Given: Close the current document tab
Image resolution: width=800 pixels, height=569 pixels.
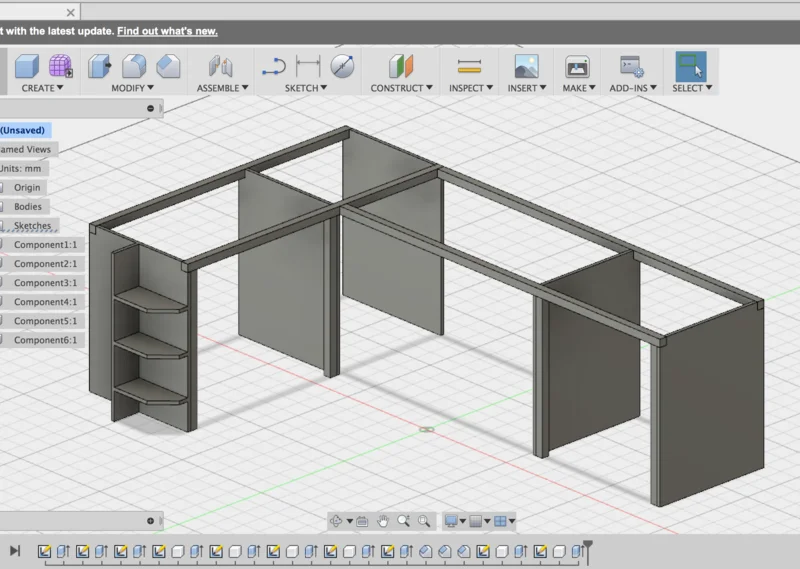Looking at the screenshot, I should (70, 12).
